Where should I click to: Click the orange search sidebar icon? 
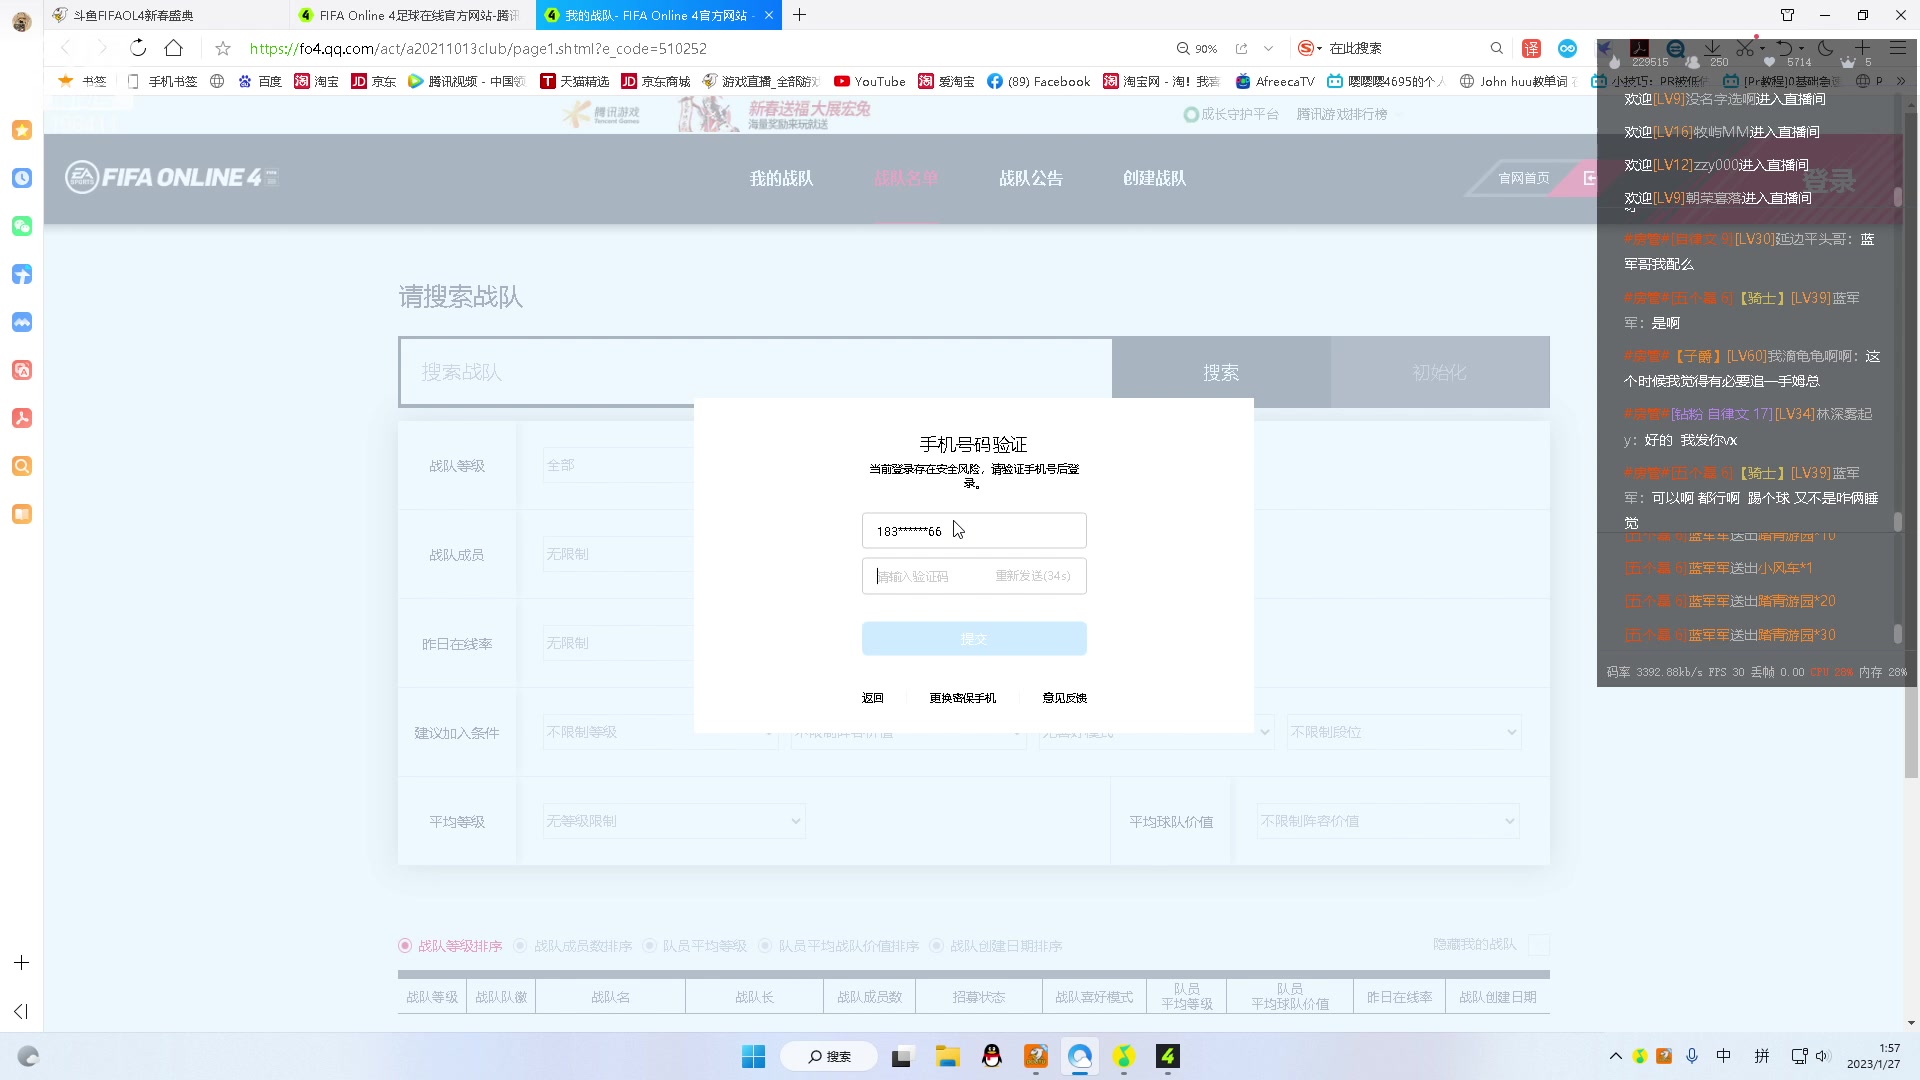pyautogui.click(x=22, y=466)
